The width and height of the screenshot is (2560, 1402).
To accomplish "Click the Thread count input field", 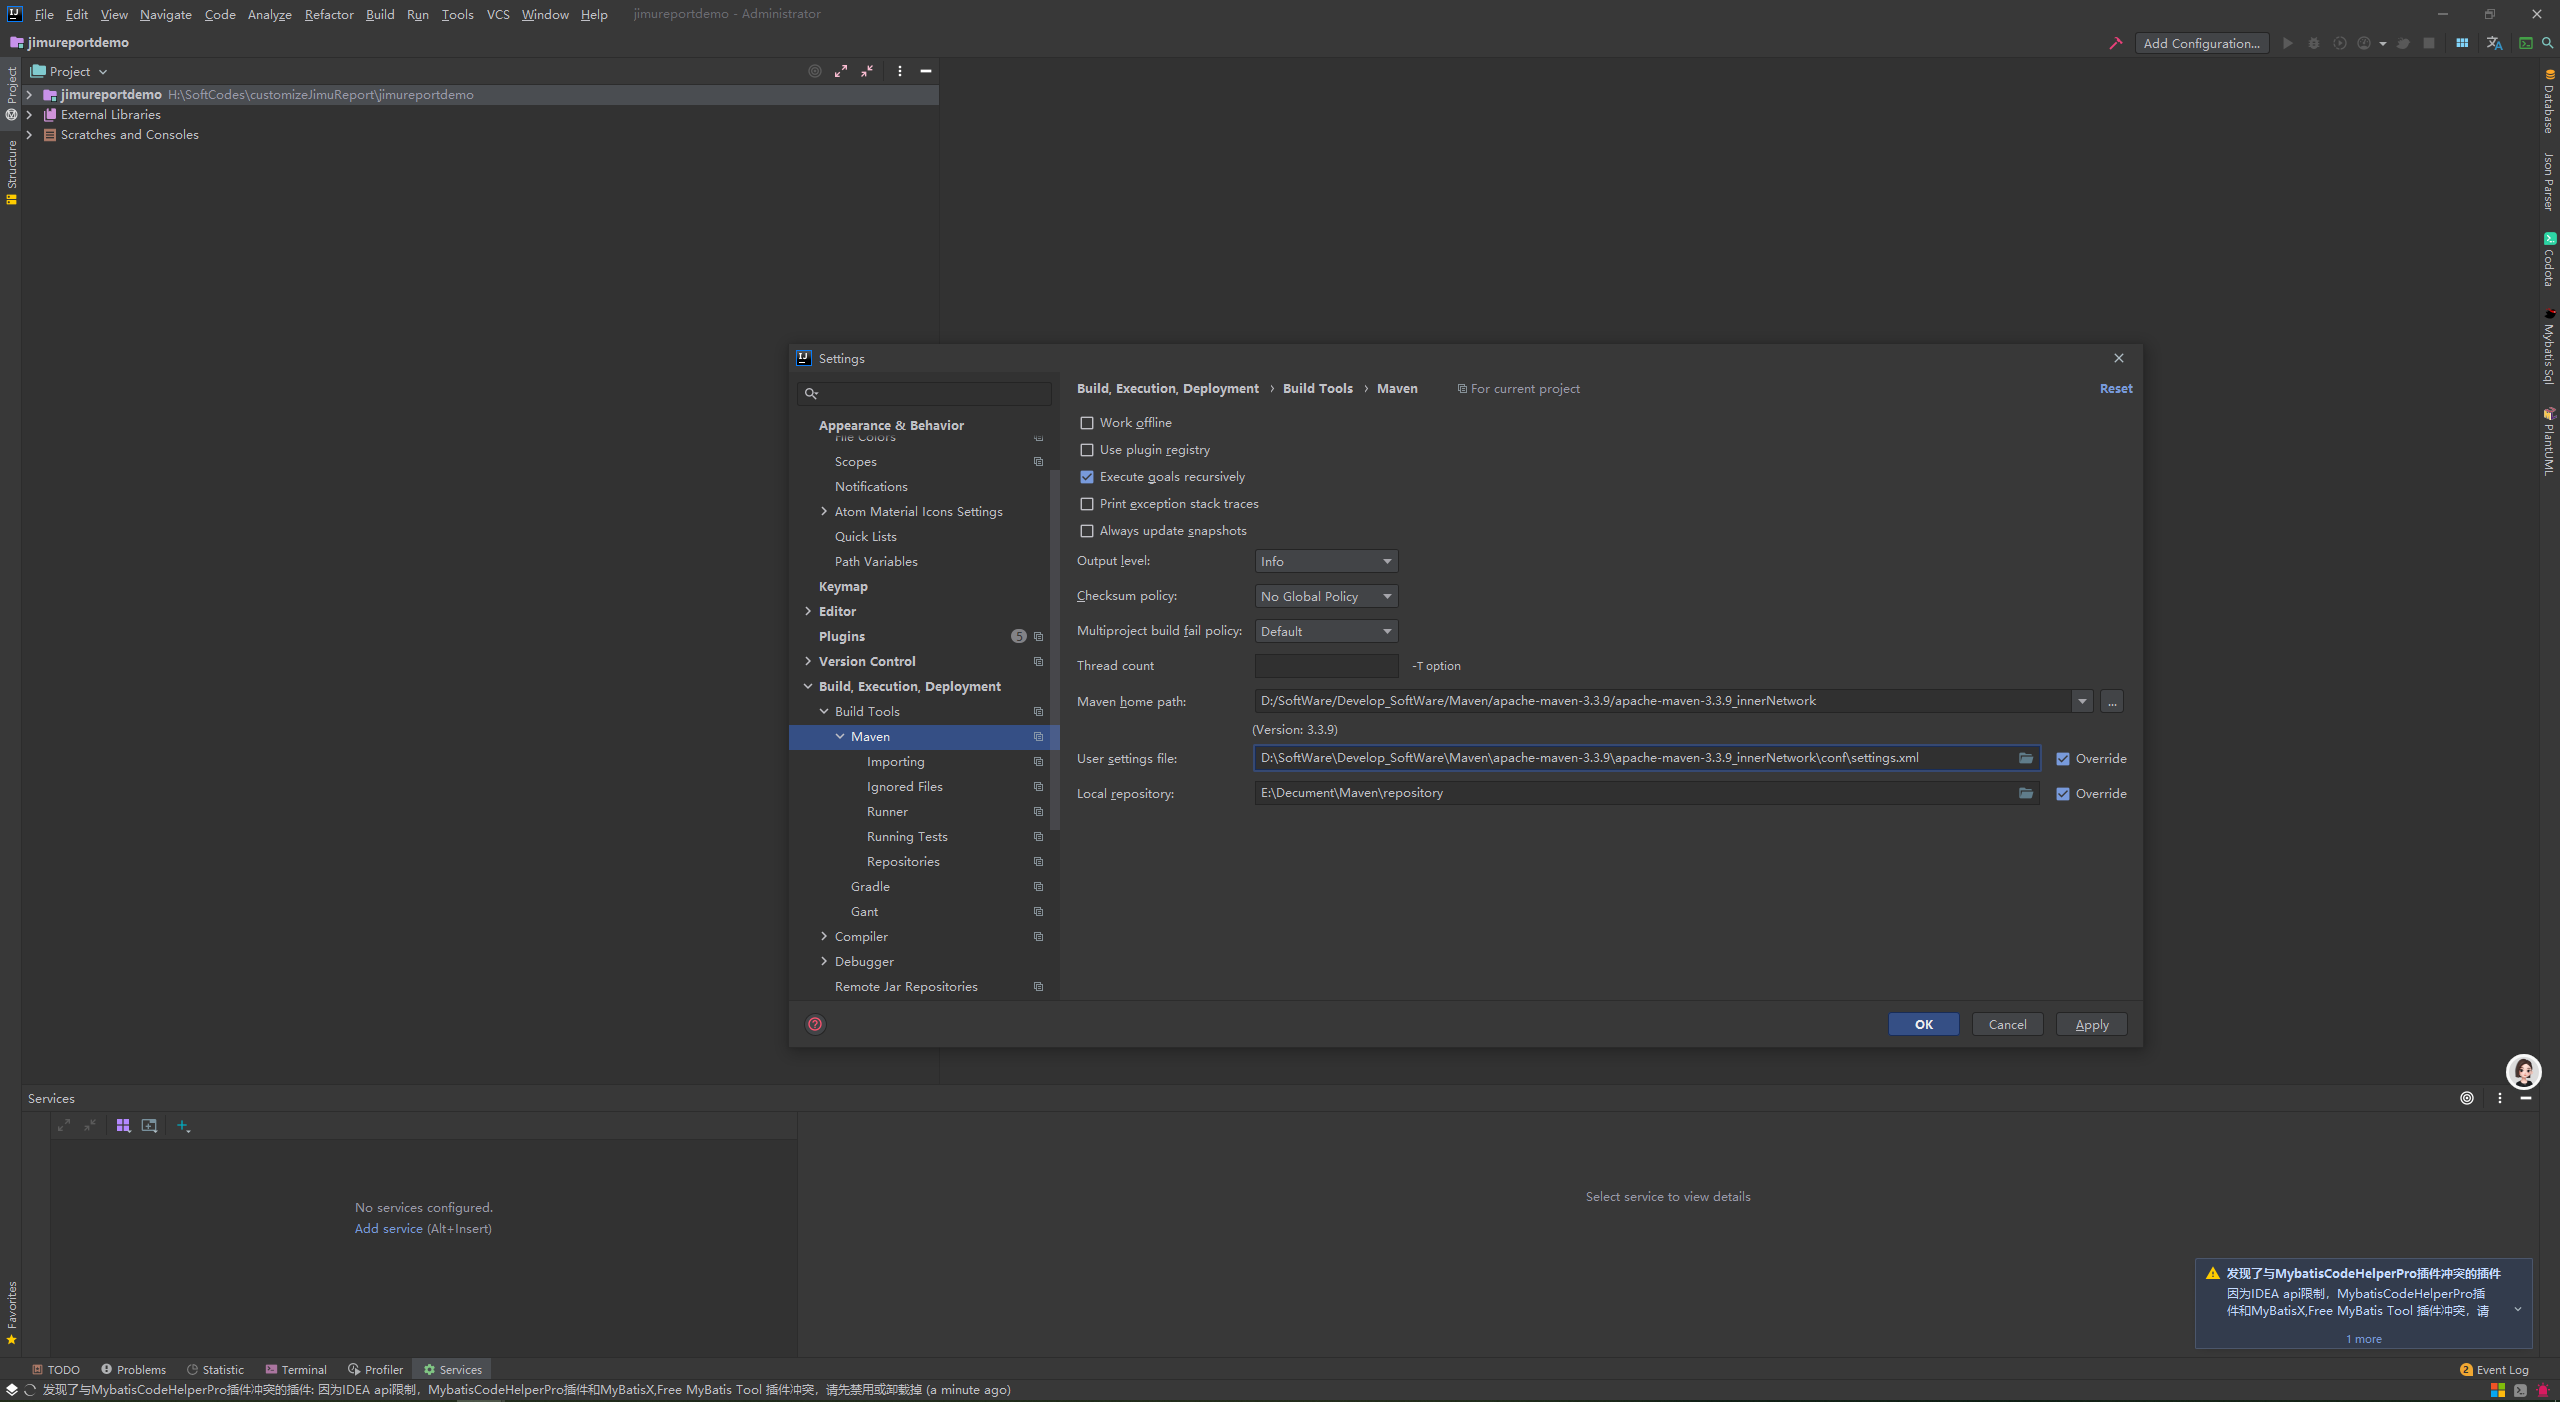I will [1326, 666].
